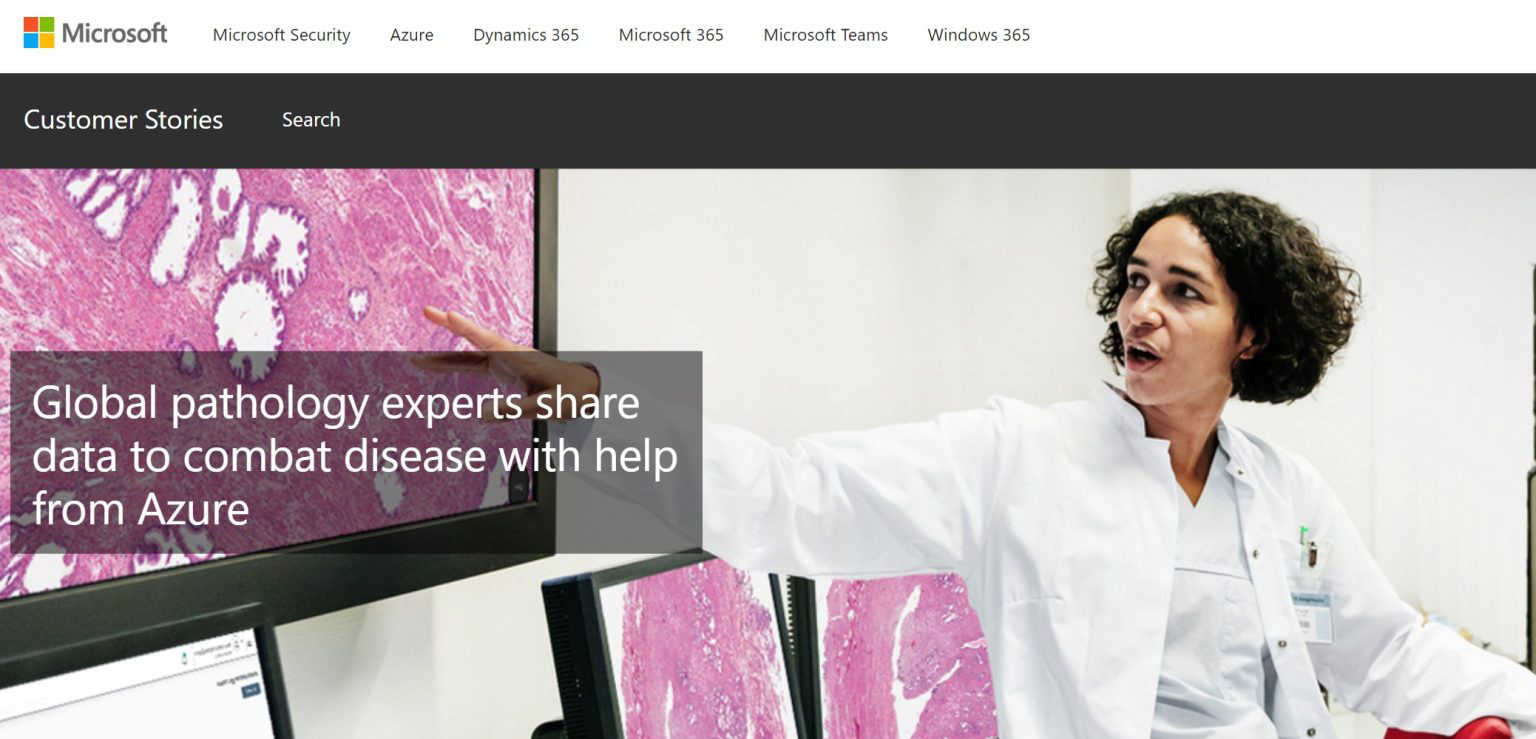Image resolution: width=1536 pixels, height=739 pixels.
Task: Click the Microsoft four-color squares logo
Action: coord(39,33)
